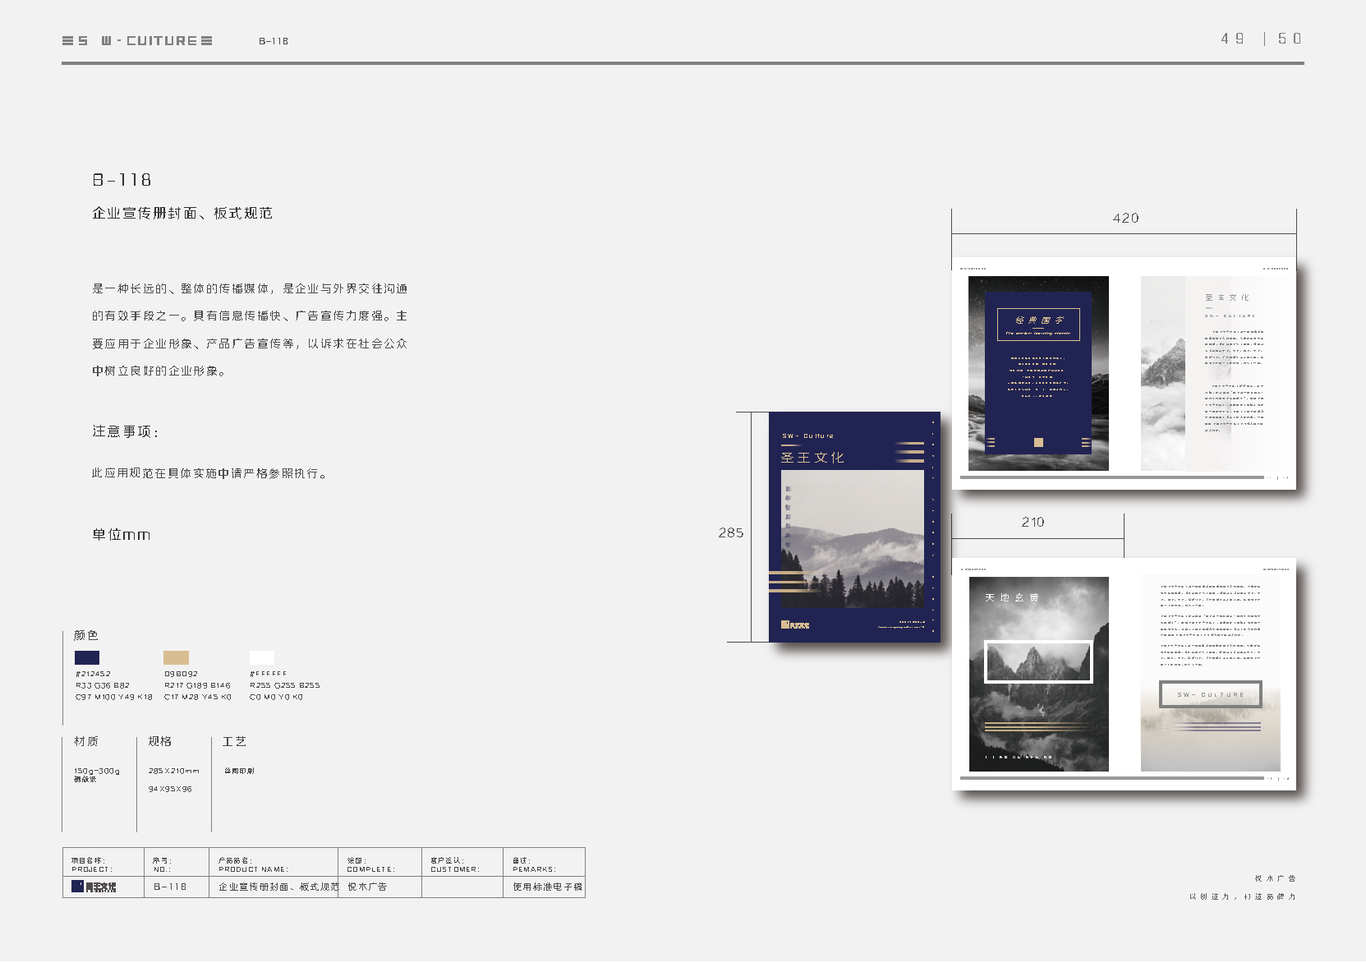The image size is (1366, 963).
Task: Click the company logo in the table's project cell
Action: pyautogui.click(x=94, y=887)
